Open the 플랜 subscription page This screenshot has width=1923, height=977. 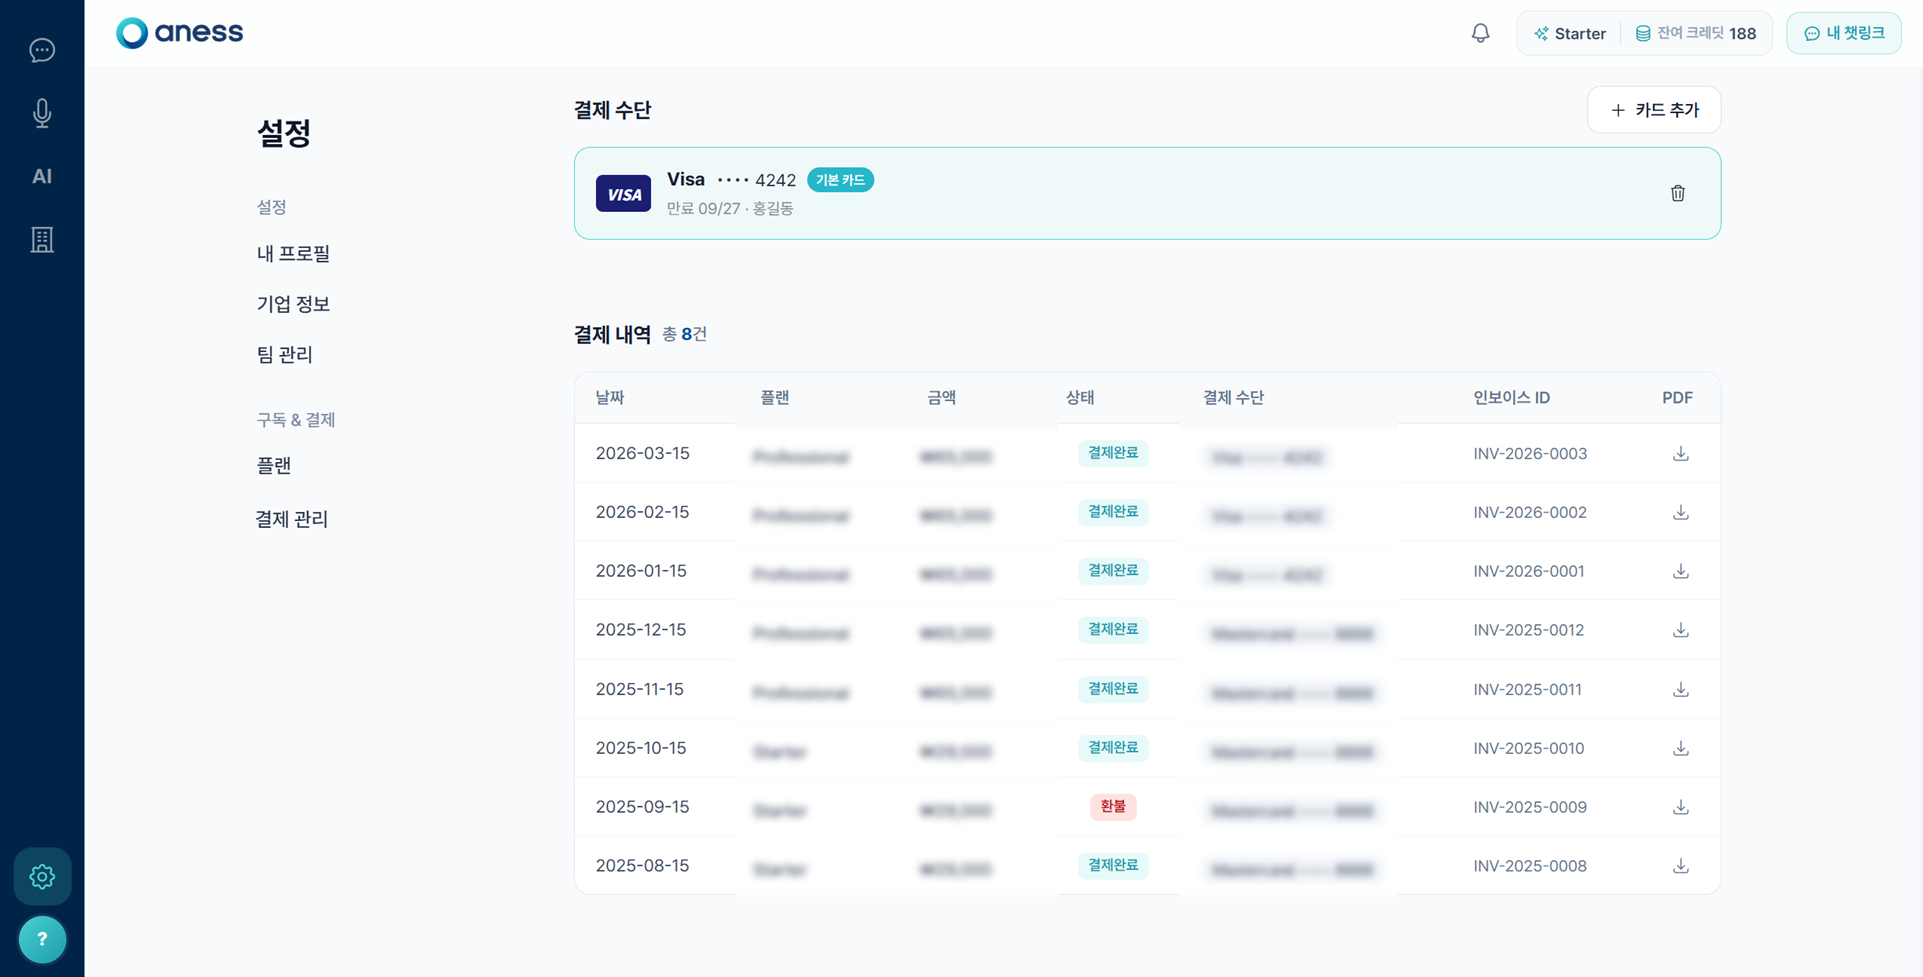(x=274, y=466)
